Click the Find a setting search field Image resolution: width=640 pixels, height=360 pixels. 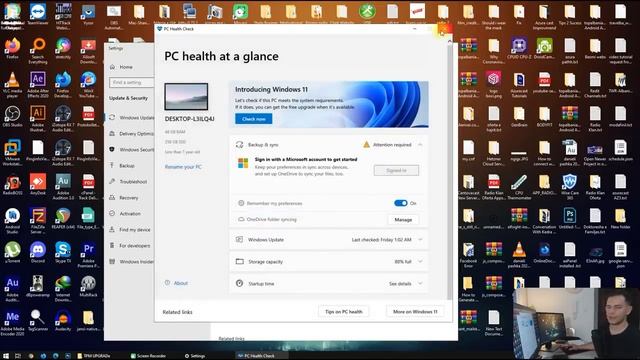tap(131, 82)
